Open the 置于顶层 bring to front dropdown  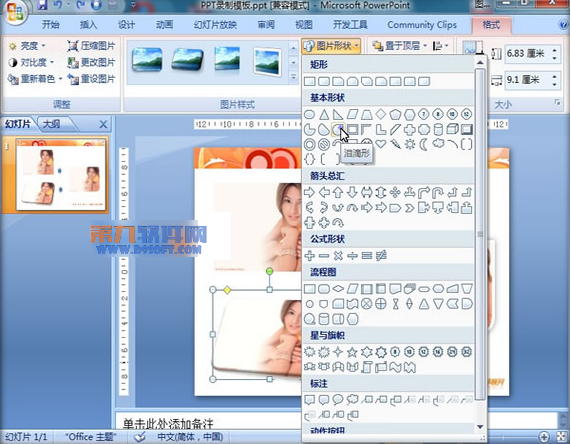(399, 46)
